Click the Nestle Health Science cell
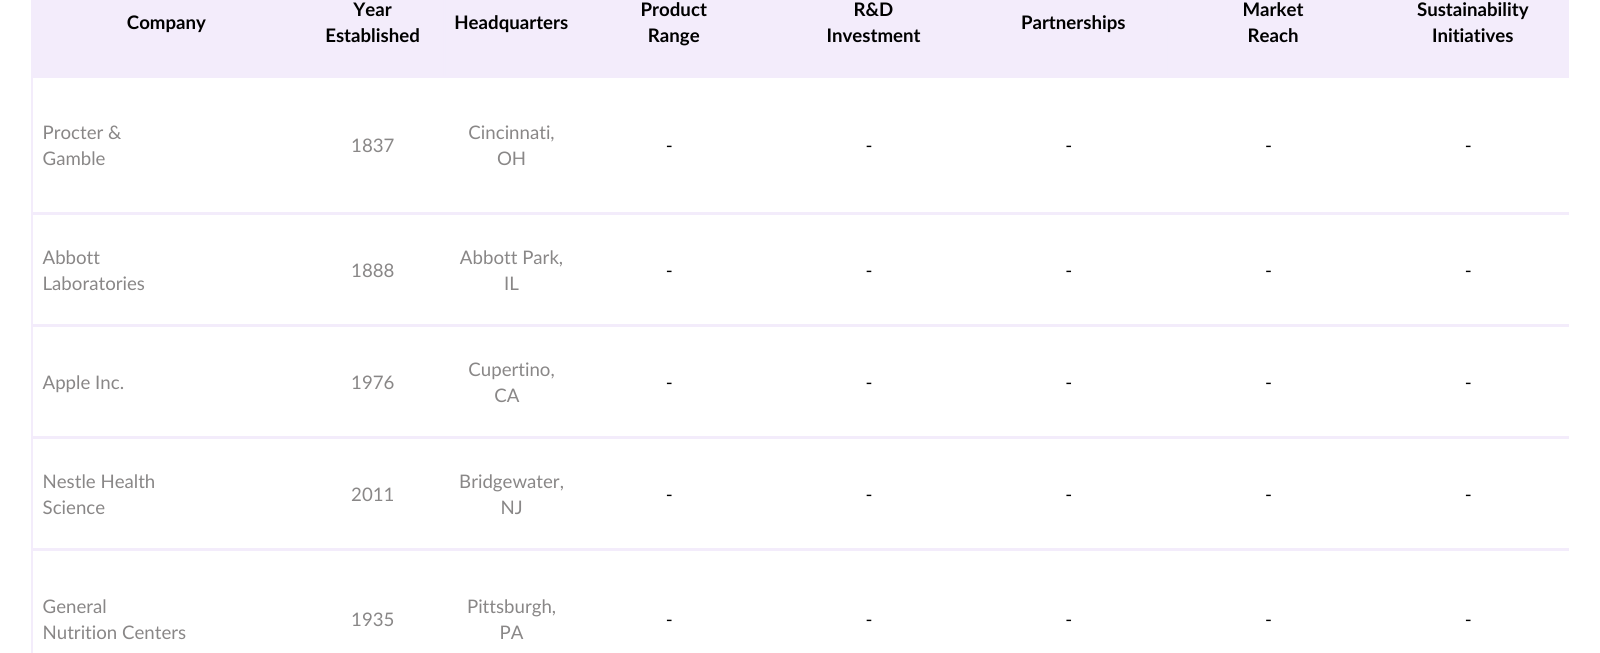 tap(98, 495)
